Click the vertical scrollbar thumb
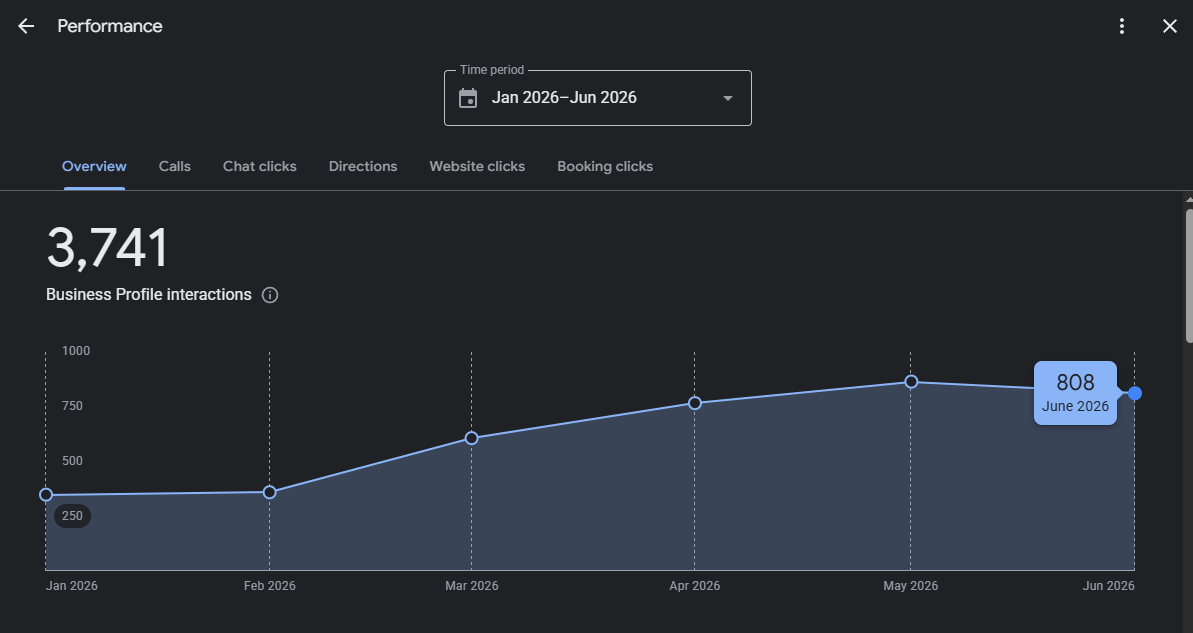 click(x=1188, y=274)
